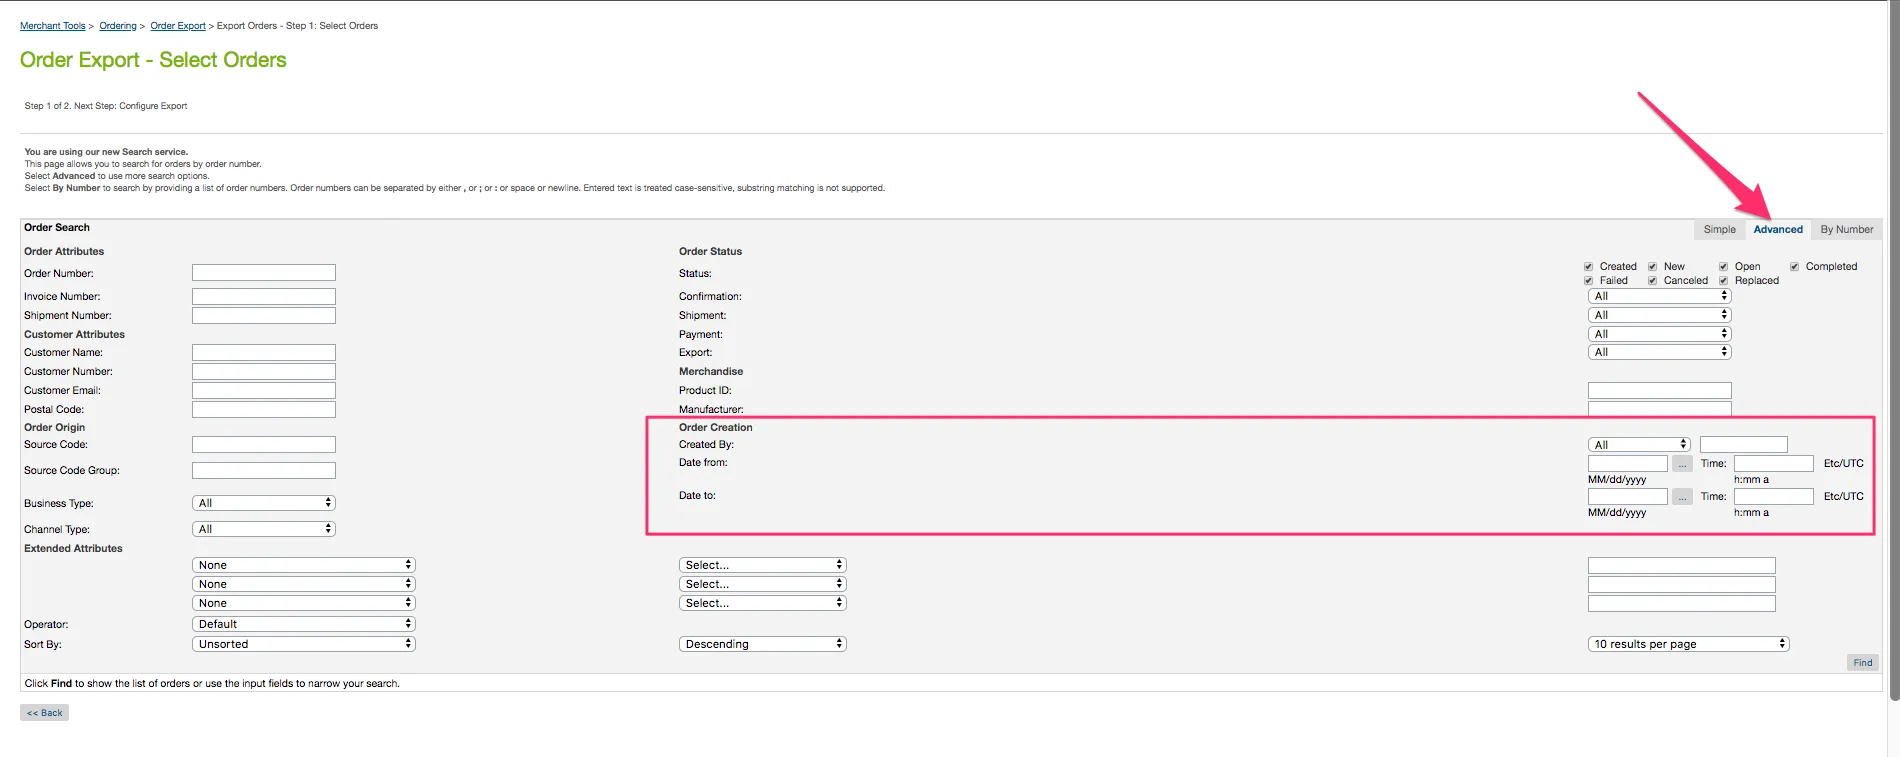Open the Business Type dropdown

coord(263,503)
